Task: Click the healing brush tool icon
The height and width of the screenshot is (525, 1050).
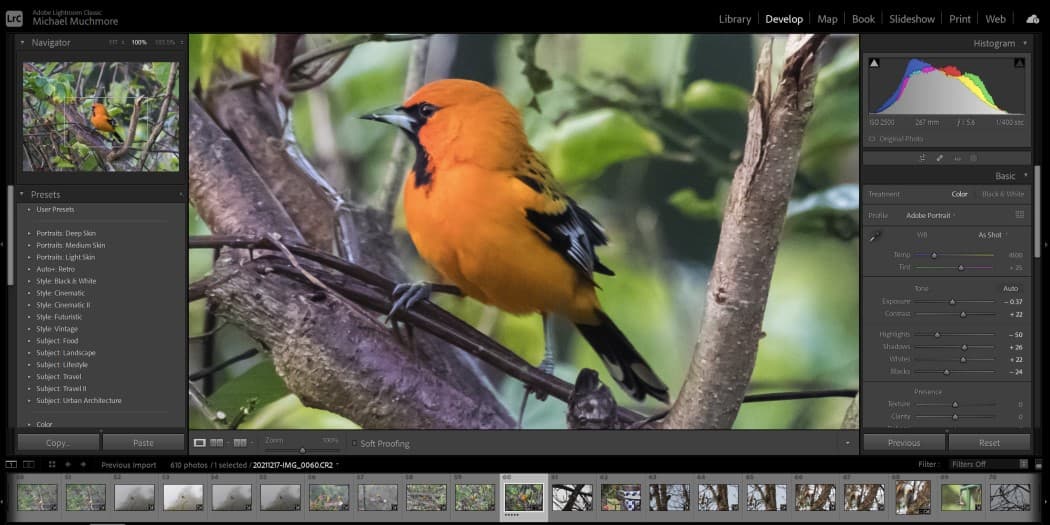Action: (939, 158)
